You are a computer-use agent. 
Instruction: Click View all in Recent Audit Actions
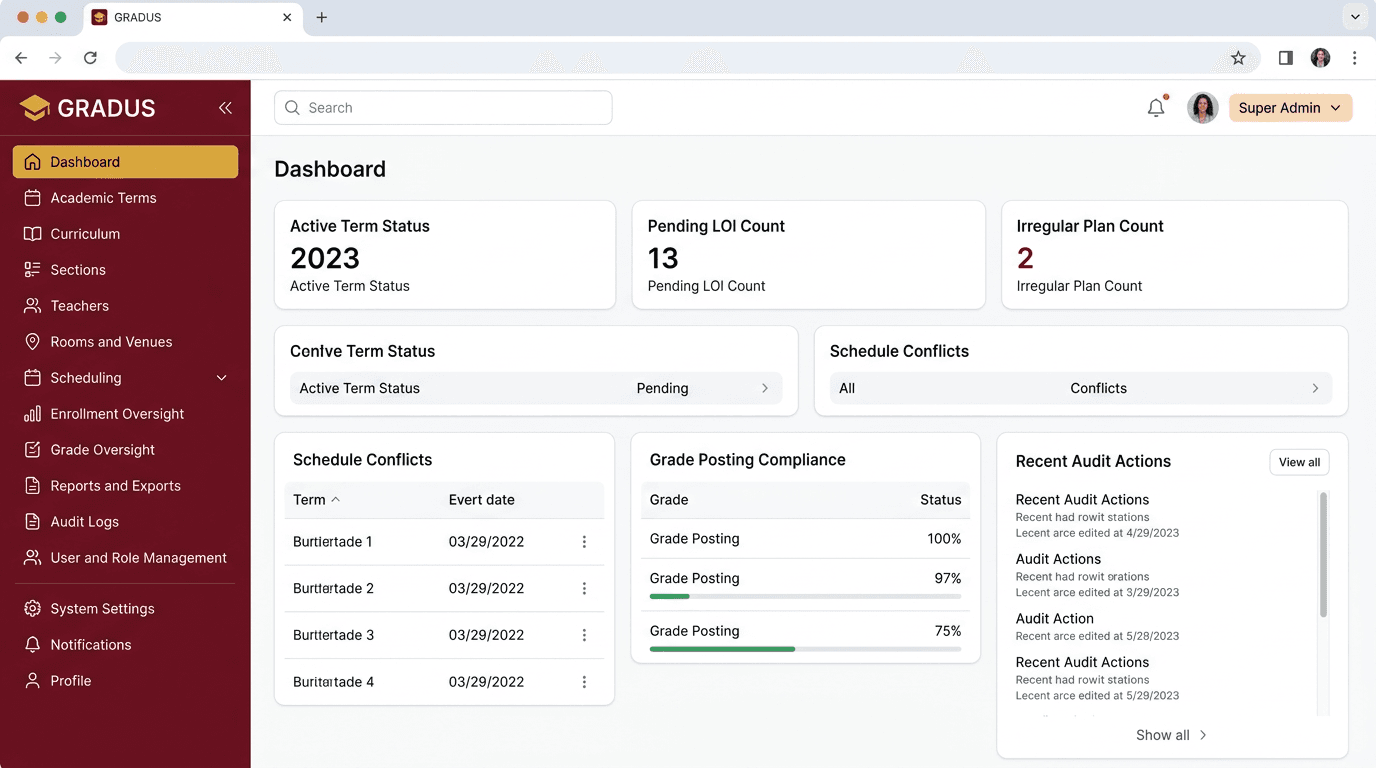(1299, 462)
